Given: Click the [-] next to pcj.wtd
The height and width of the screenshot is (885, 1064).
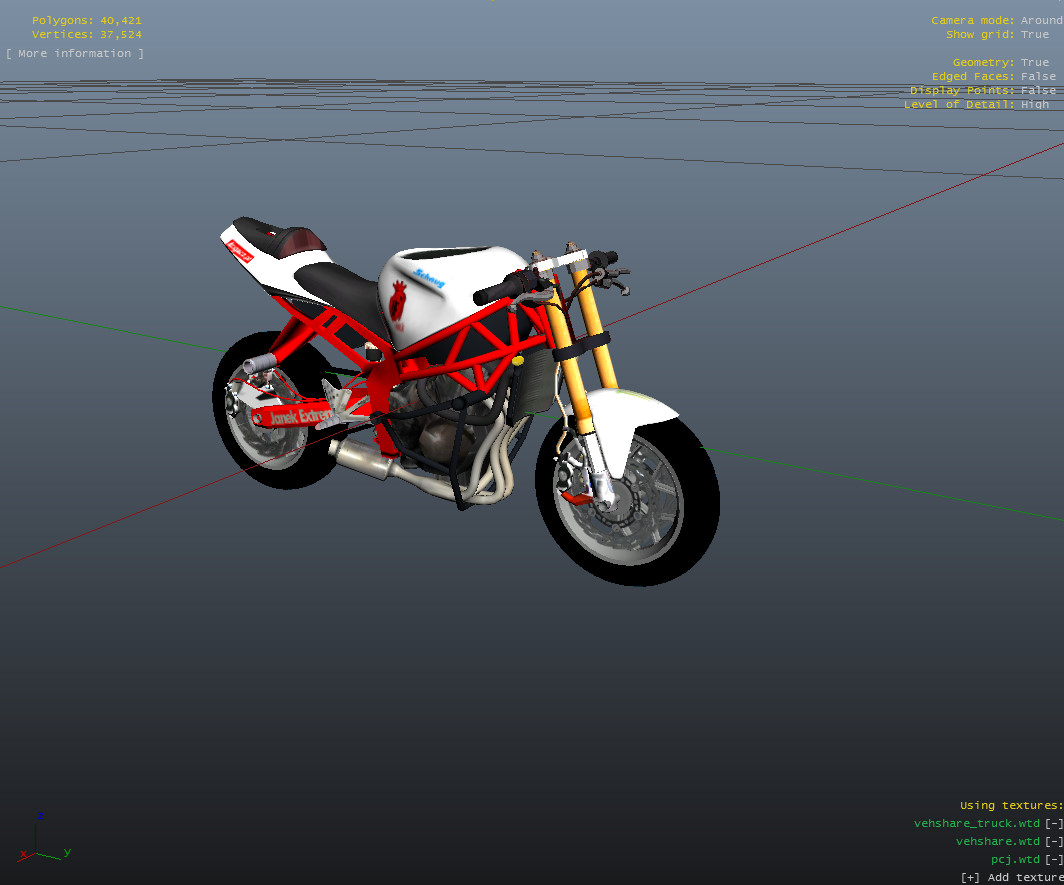Looking at the screenshot, I should coord(1053,859).
